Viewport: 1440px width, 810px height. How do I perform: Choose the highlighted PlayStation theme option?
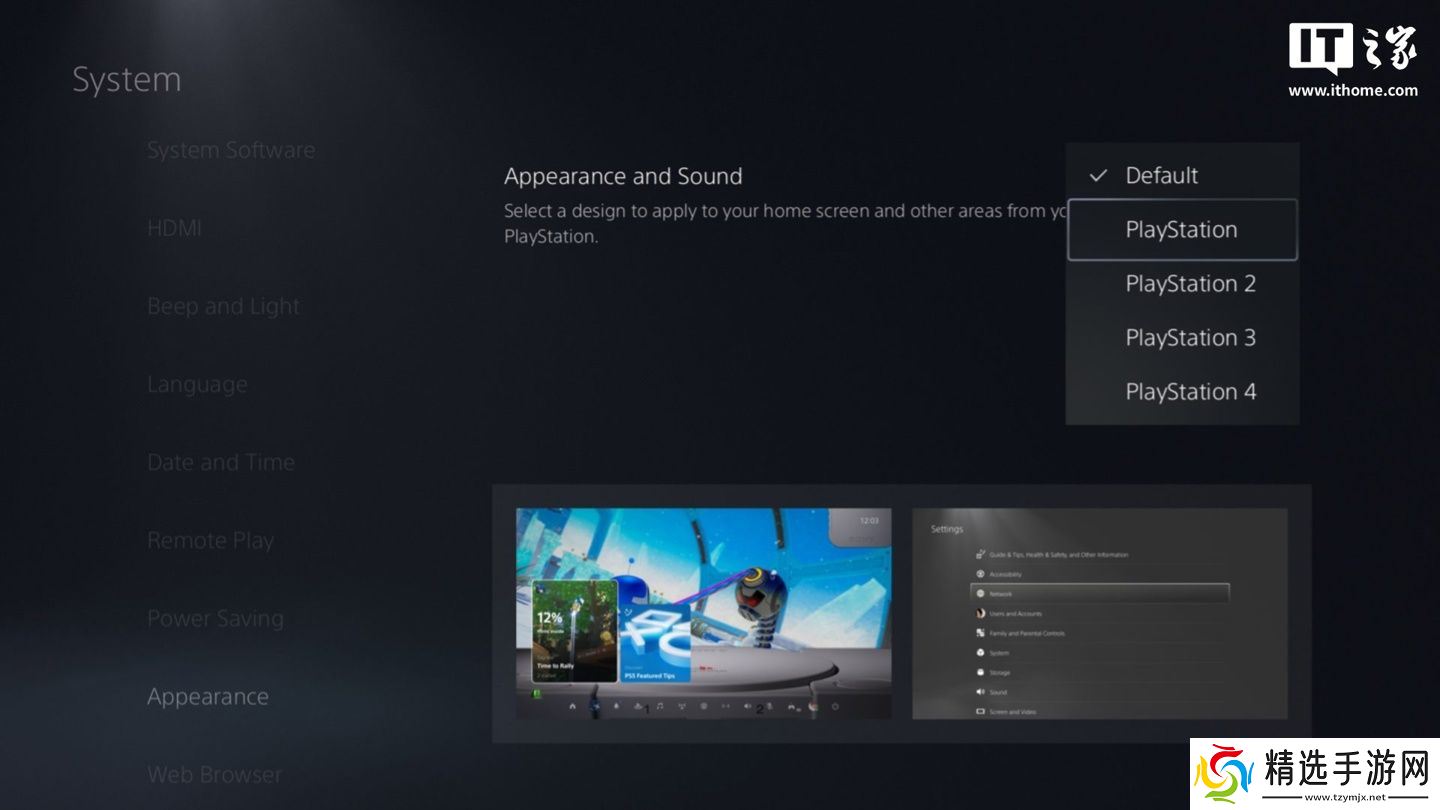coord(1181,230)
